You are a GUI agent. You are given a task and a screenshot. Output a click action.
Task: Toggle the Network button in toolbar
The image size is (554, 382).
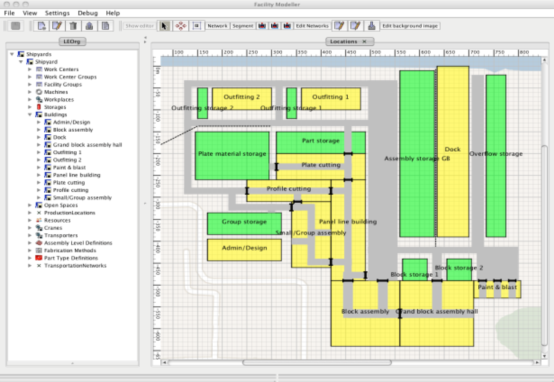tap(217, 26)
